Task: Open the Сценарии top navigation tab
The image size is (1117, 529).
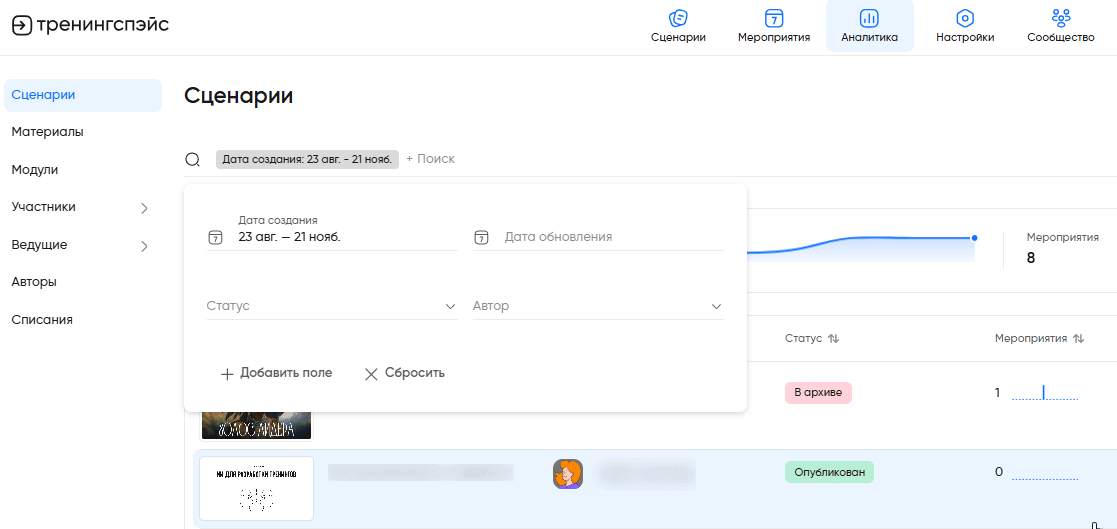Action: click(x=678, y=26)
